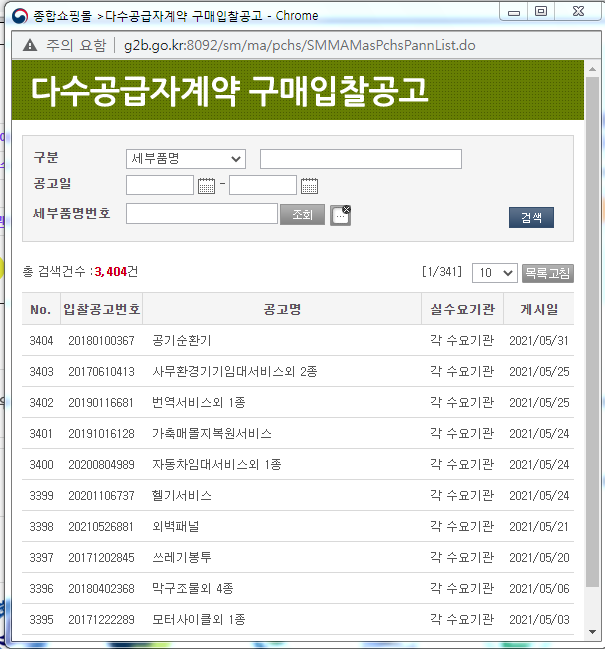Viewport: 605px width, 649px height.
Task: Select bid number 20170610413
Action: (x=101, y=372)
